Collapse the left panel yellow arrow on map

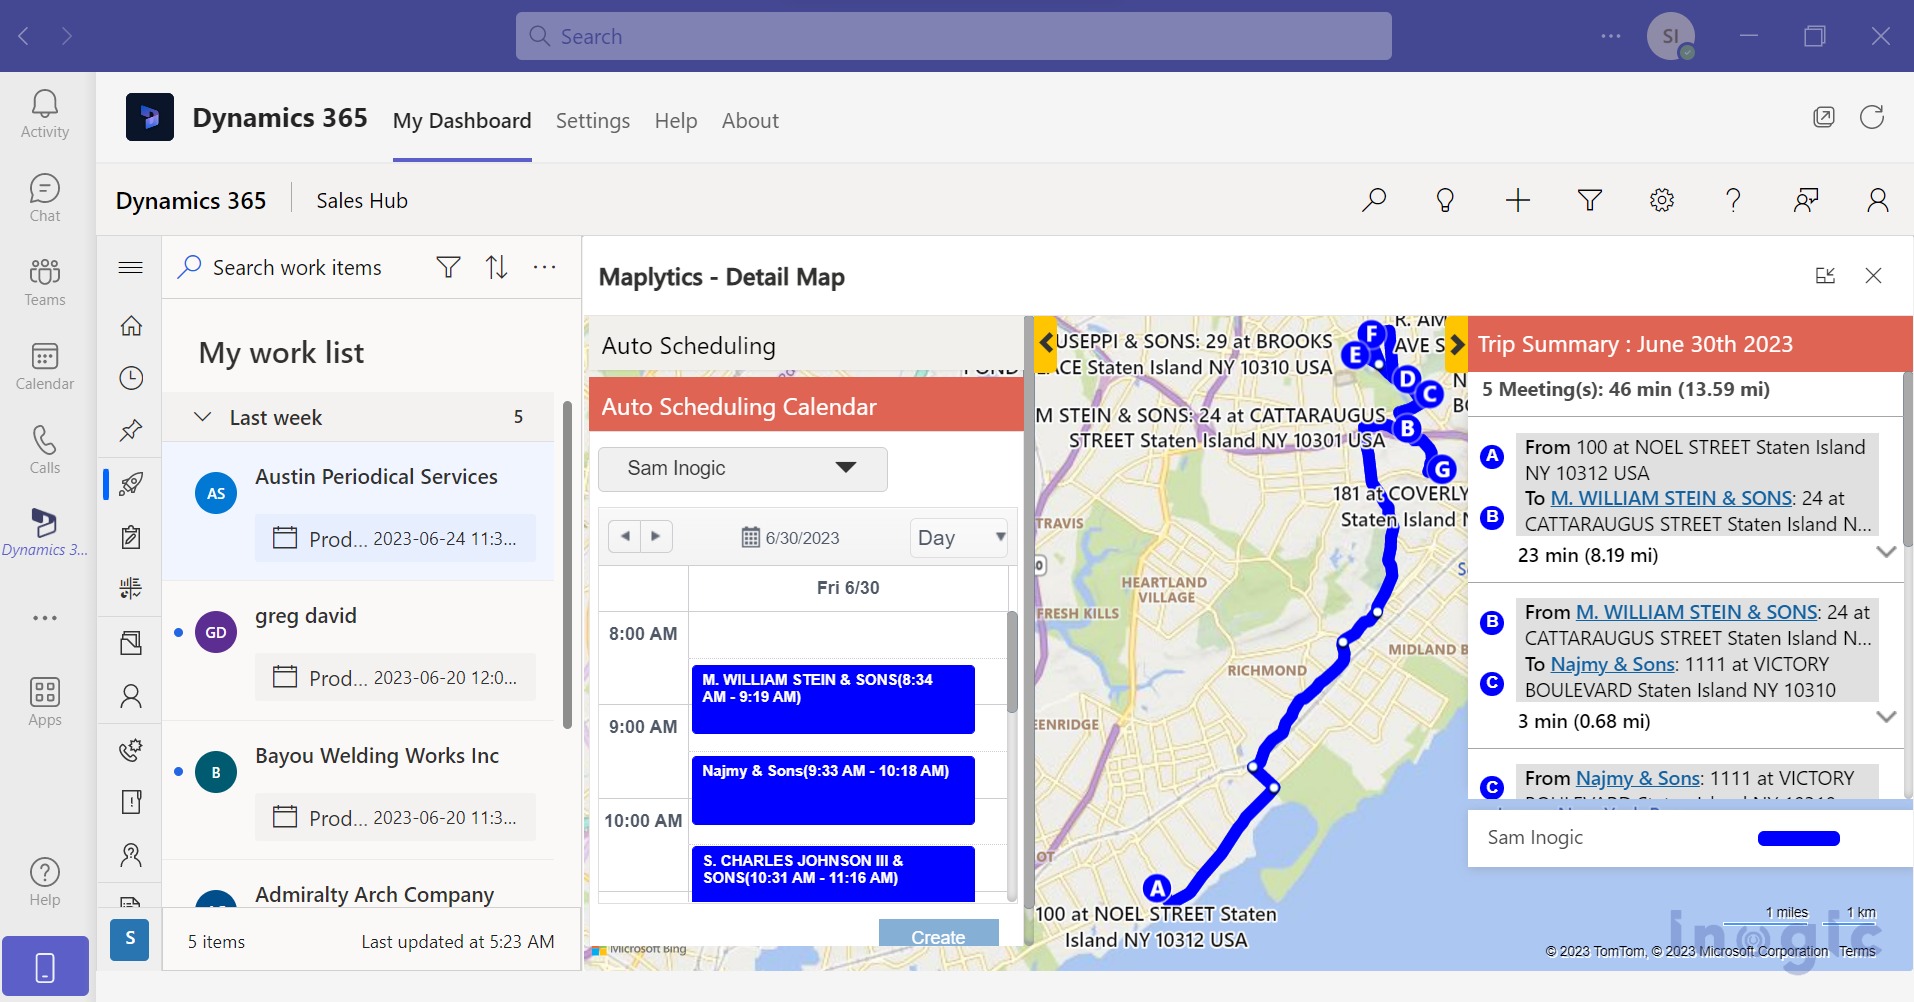click(1045, 343)
